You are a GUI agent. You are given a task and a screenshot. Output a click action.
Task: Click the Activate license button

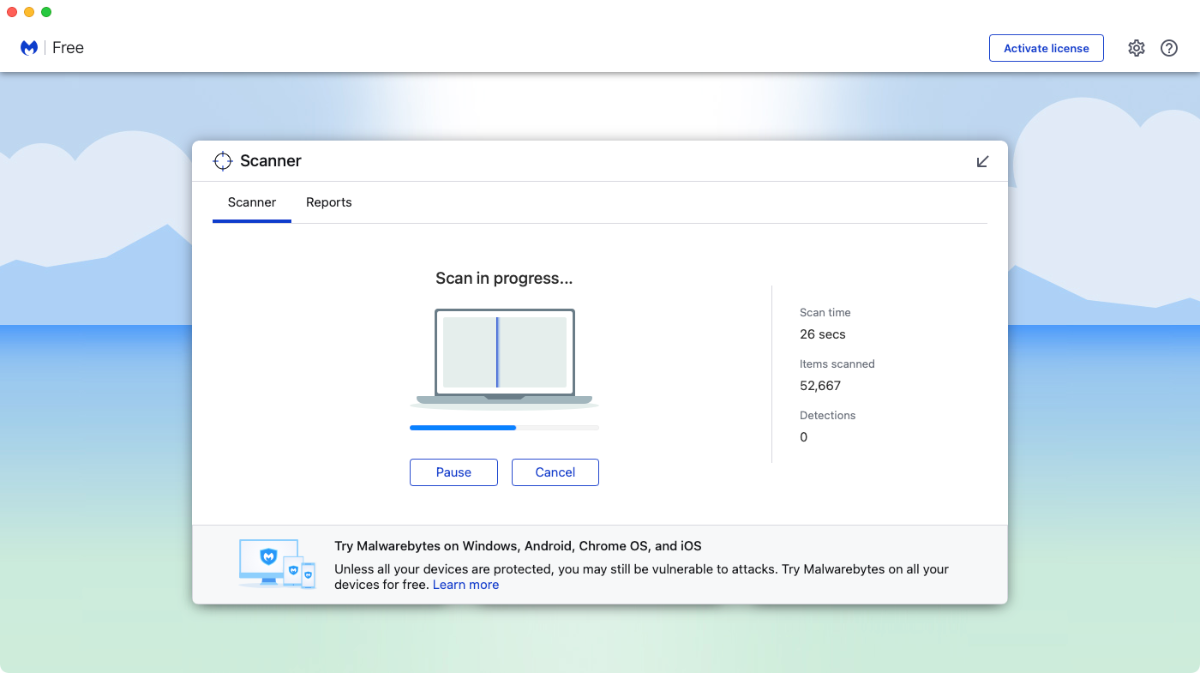point(1046,47)
